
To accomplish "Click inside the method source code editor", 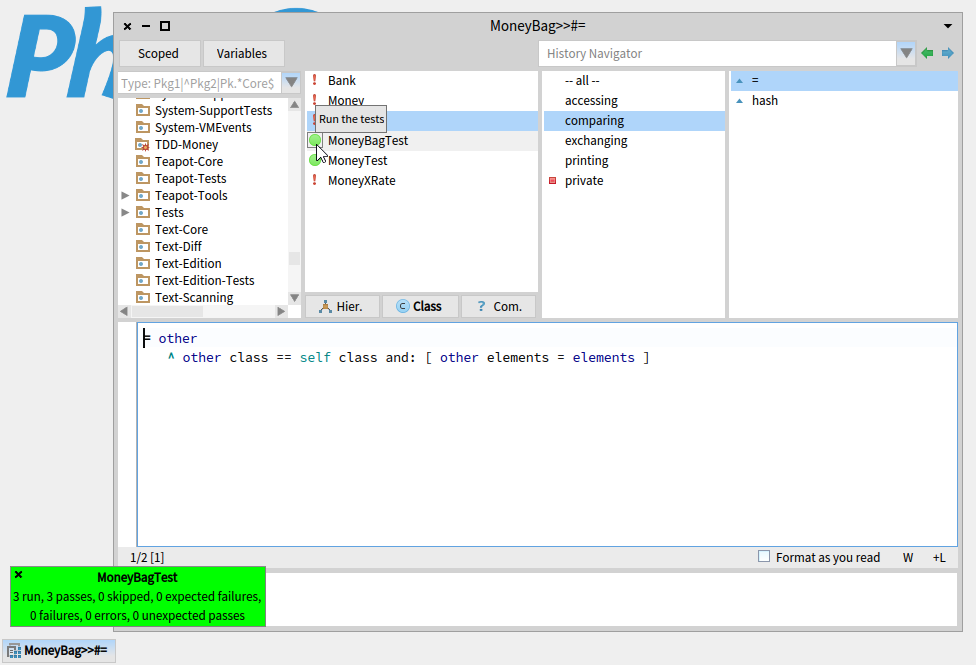I will (x=547, y=434).
